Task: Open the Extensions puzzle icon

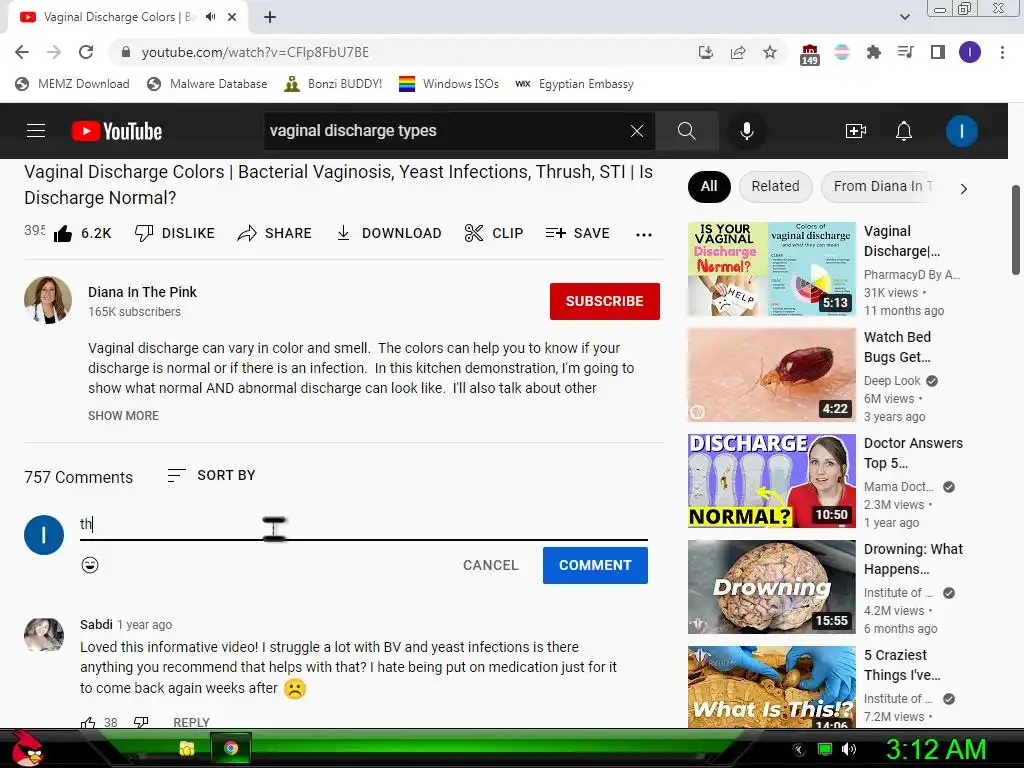Action: coord(873,52)
